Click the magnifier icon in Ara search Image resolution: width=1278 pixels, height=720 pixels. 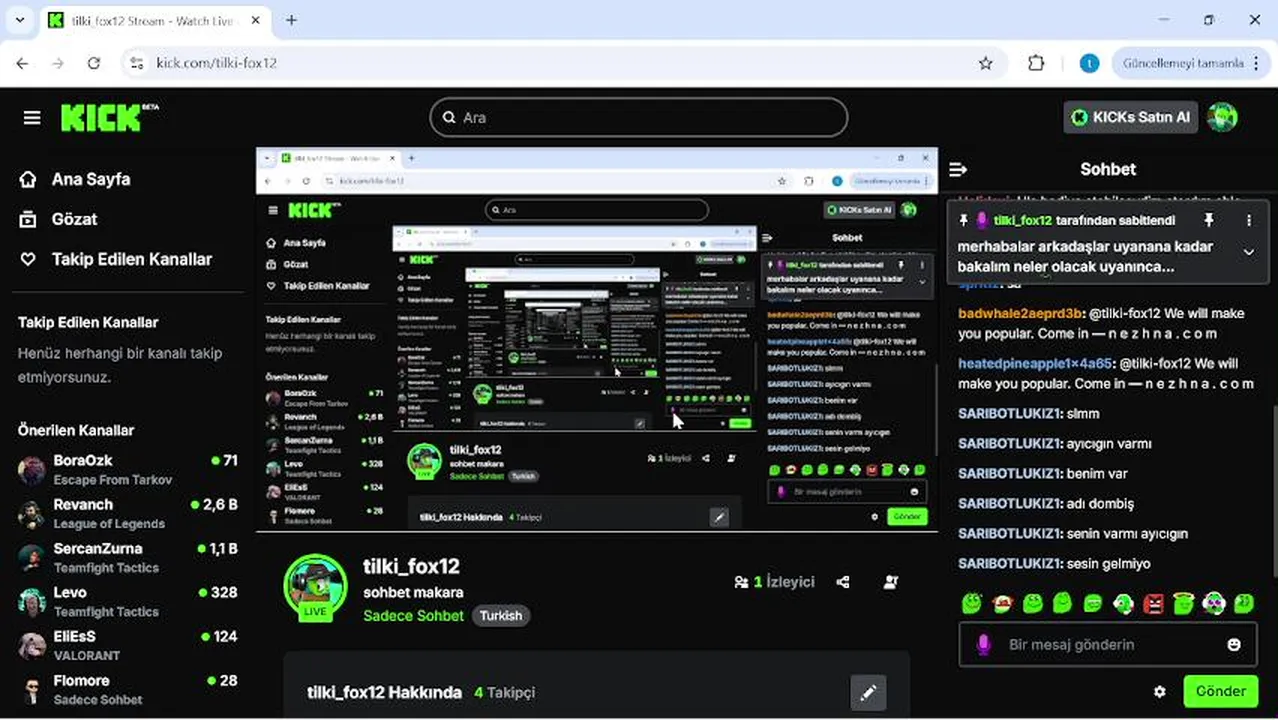tap(449, 117)
